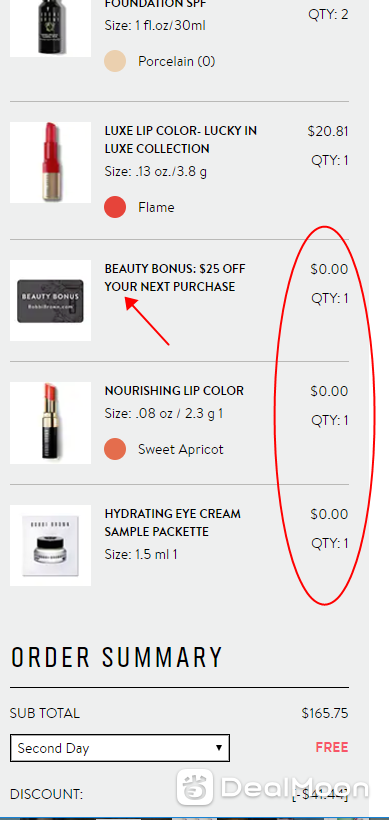This screenshot has height=820, width=389.
Task: Click the foundation bottle thumbnail
Action: [50, 28]
